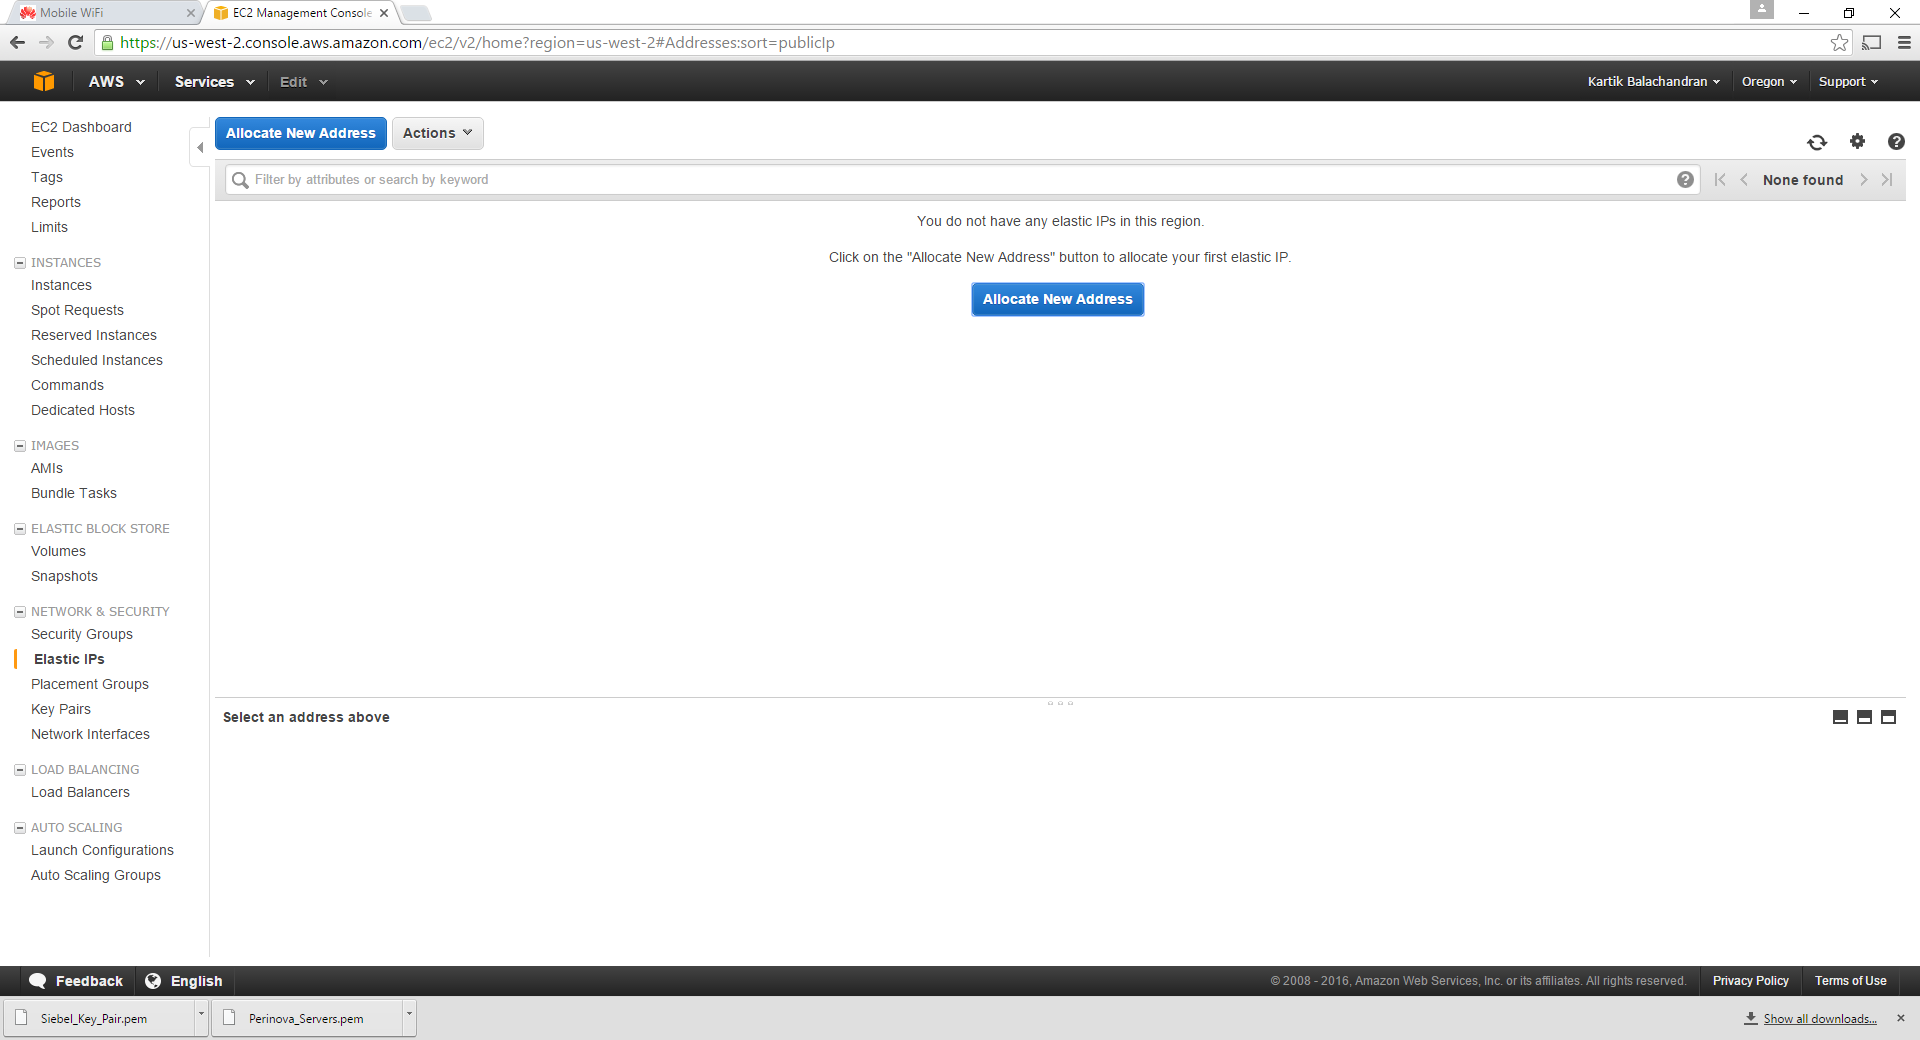Click filter help icon in search bar
Viewport: 1920px width, 1040px height.
(1685, 179)
